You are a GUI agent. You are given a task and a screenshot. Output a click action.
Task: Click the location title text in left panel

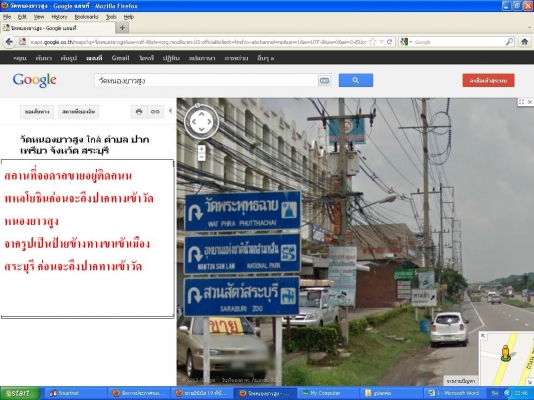coord(84,145)
